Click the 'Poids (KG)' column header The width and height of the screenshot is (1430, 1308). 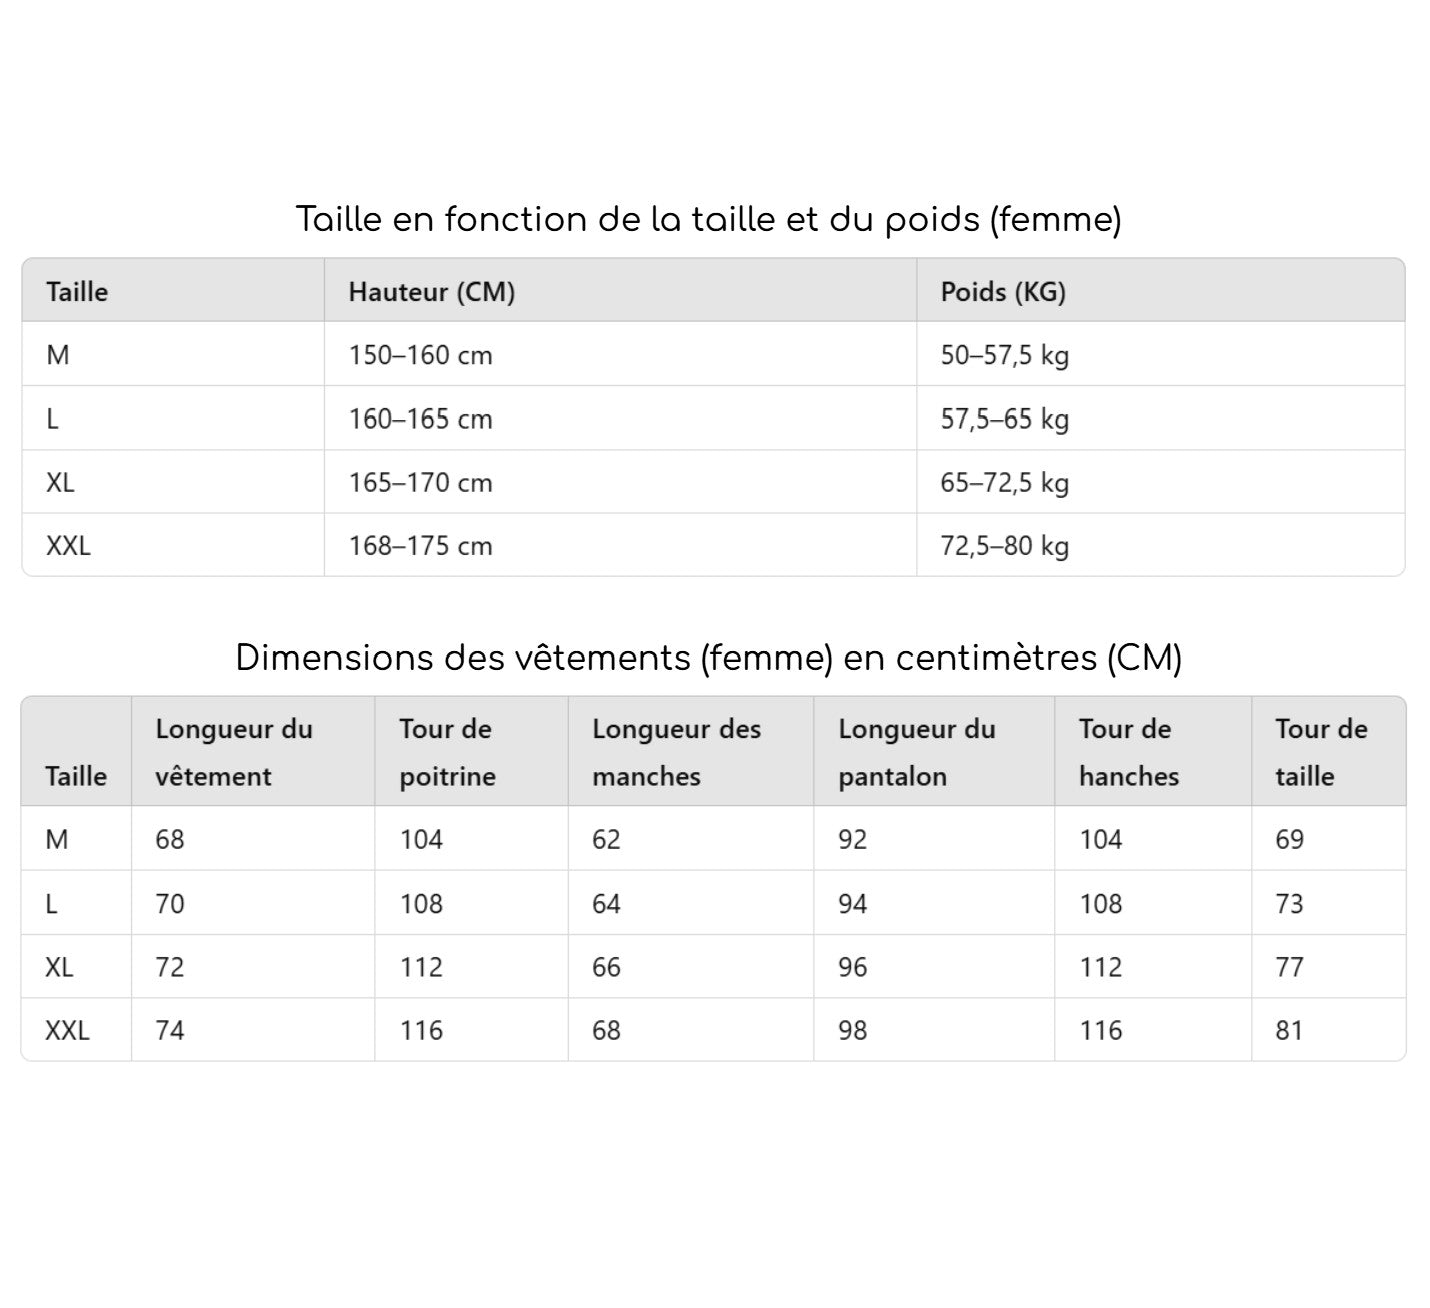tap(1003, 292)
